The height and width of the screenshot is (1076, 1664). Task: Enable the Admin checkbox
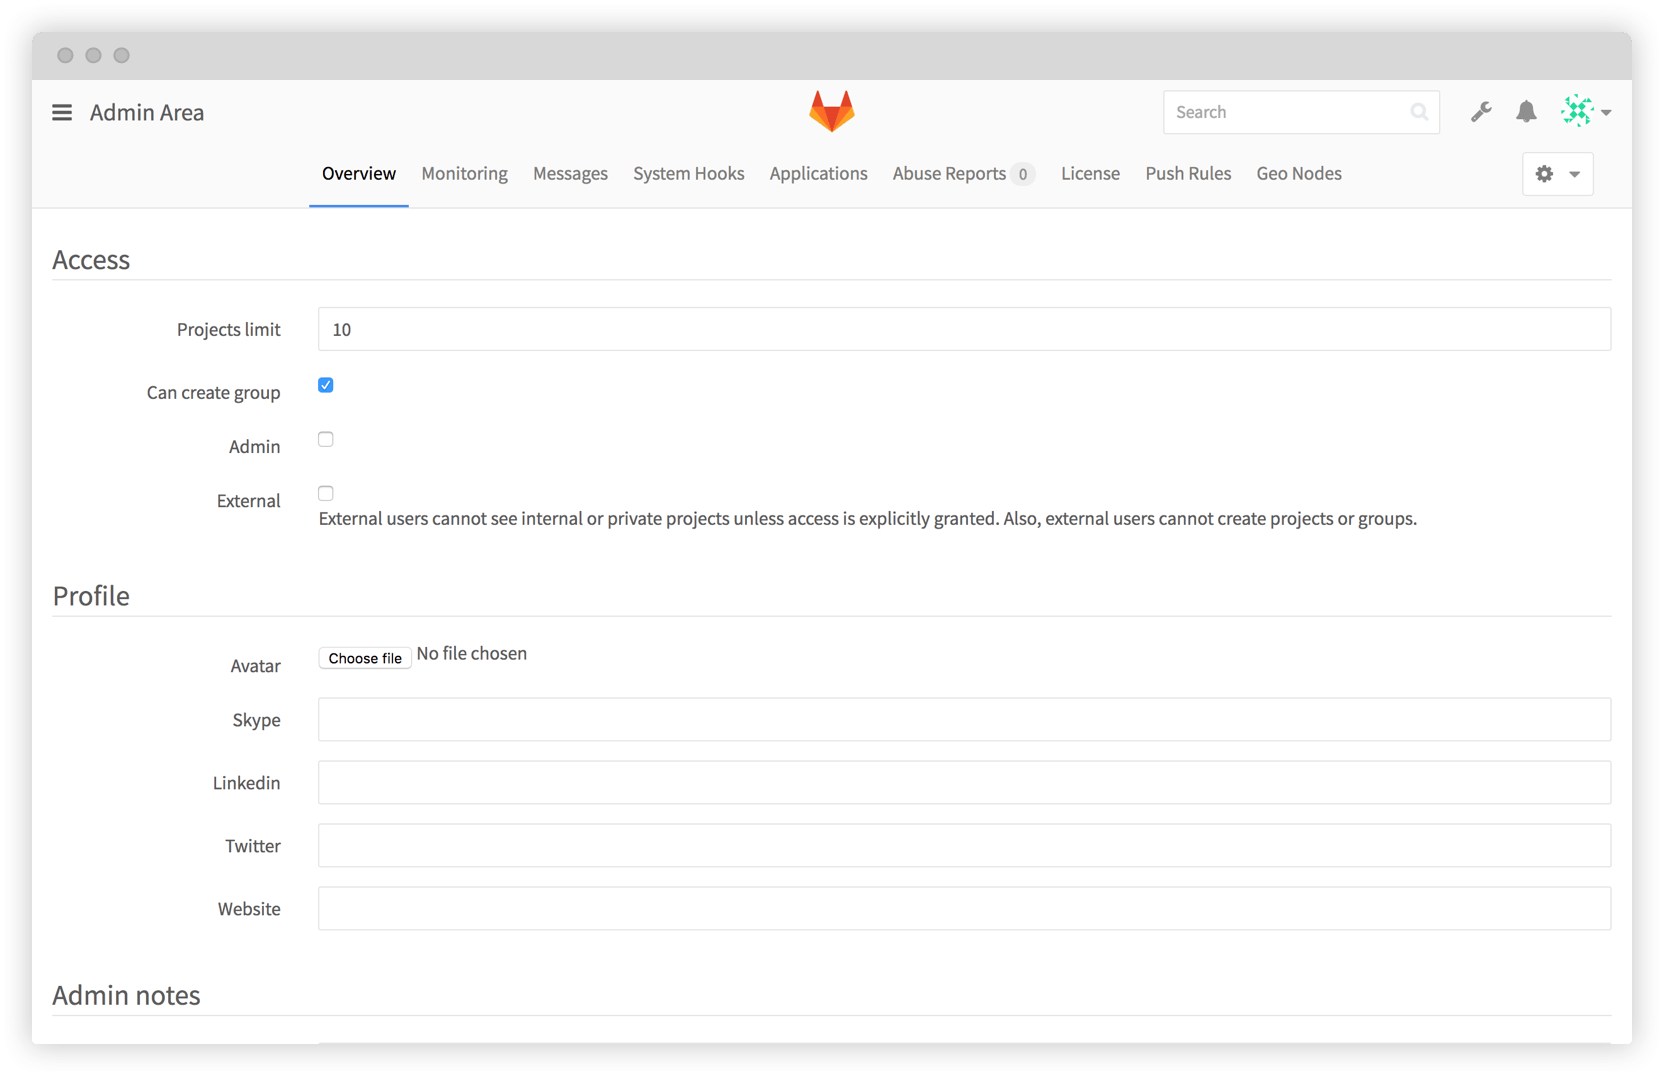(326, 439)
